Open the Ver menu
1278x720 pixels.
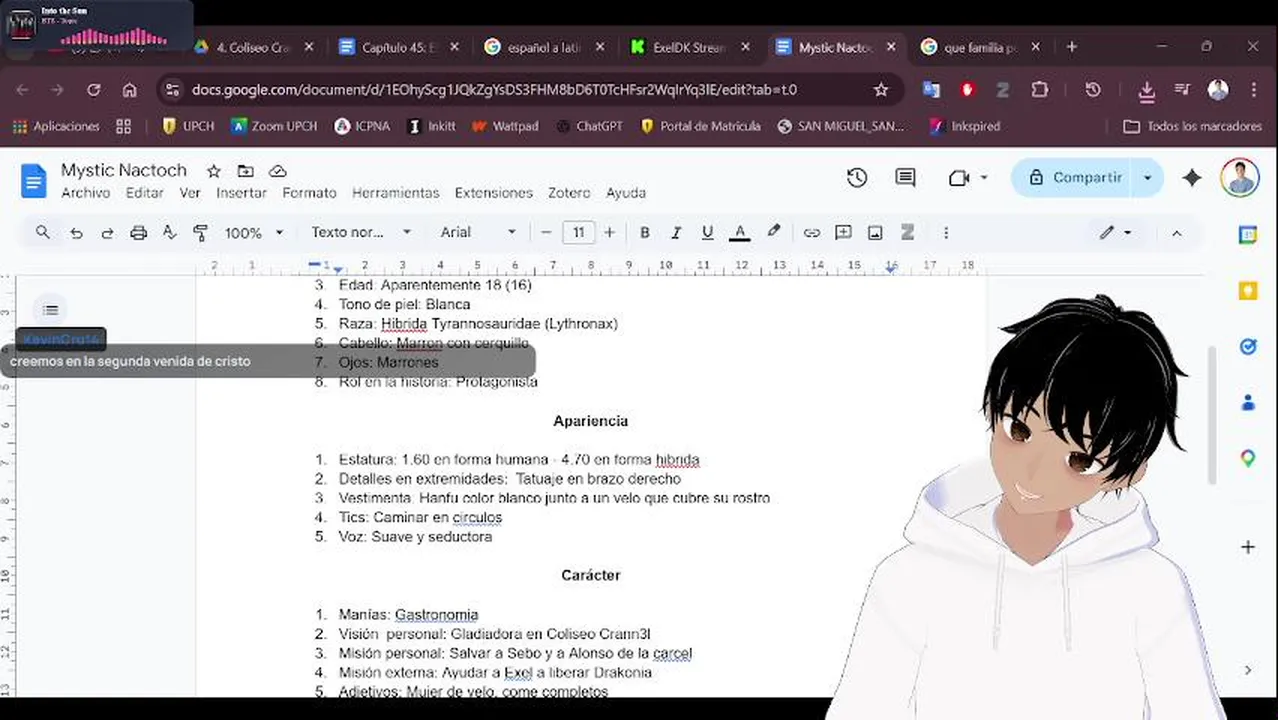click(190, 193)
